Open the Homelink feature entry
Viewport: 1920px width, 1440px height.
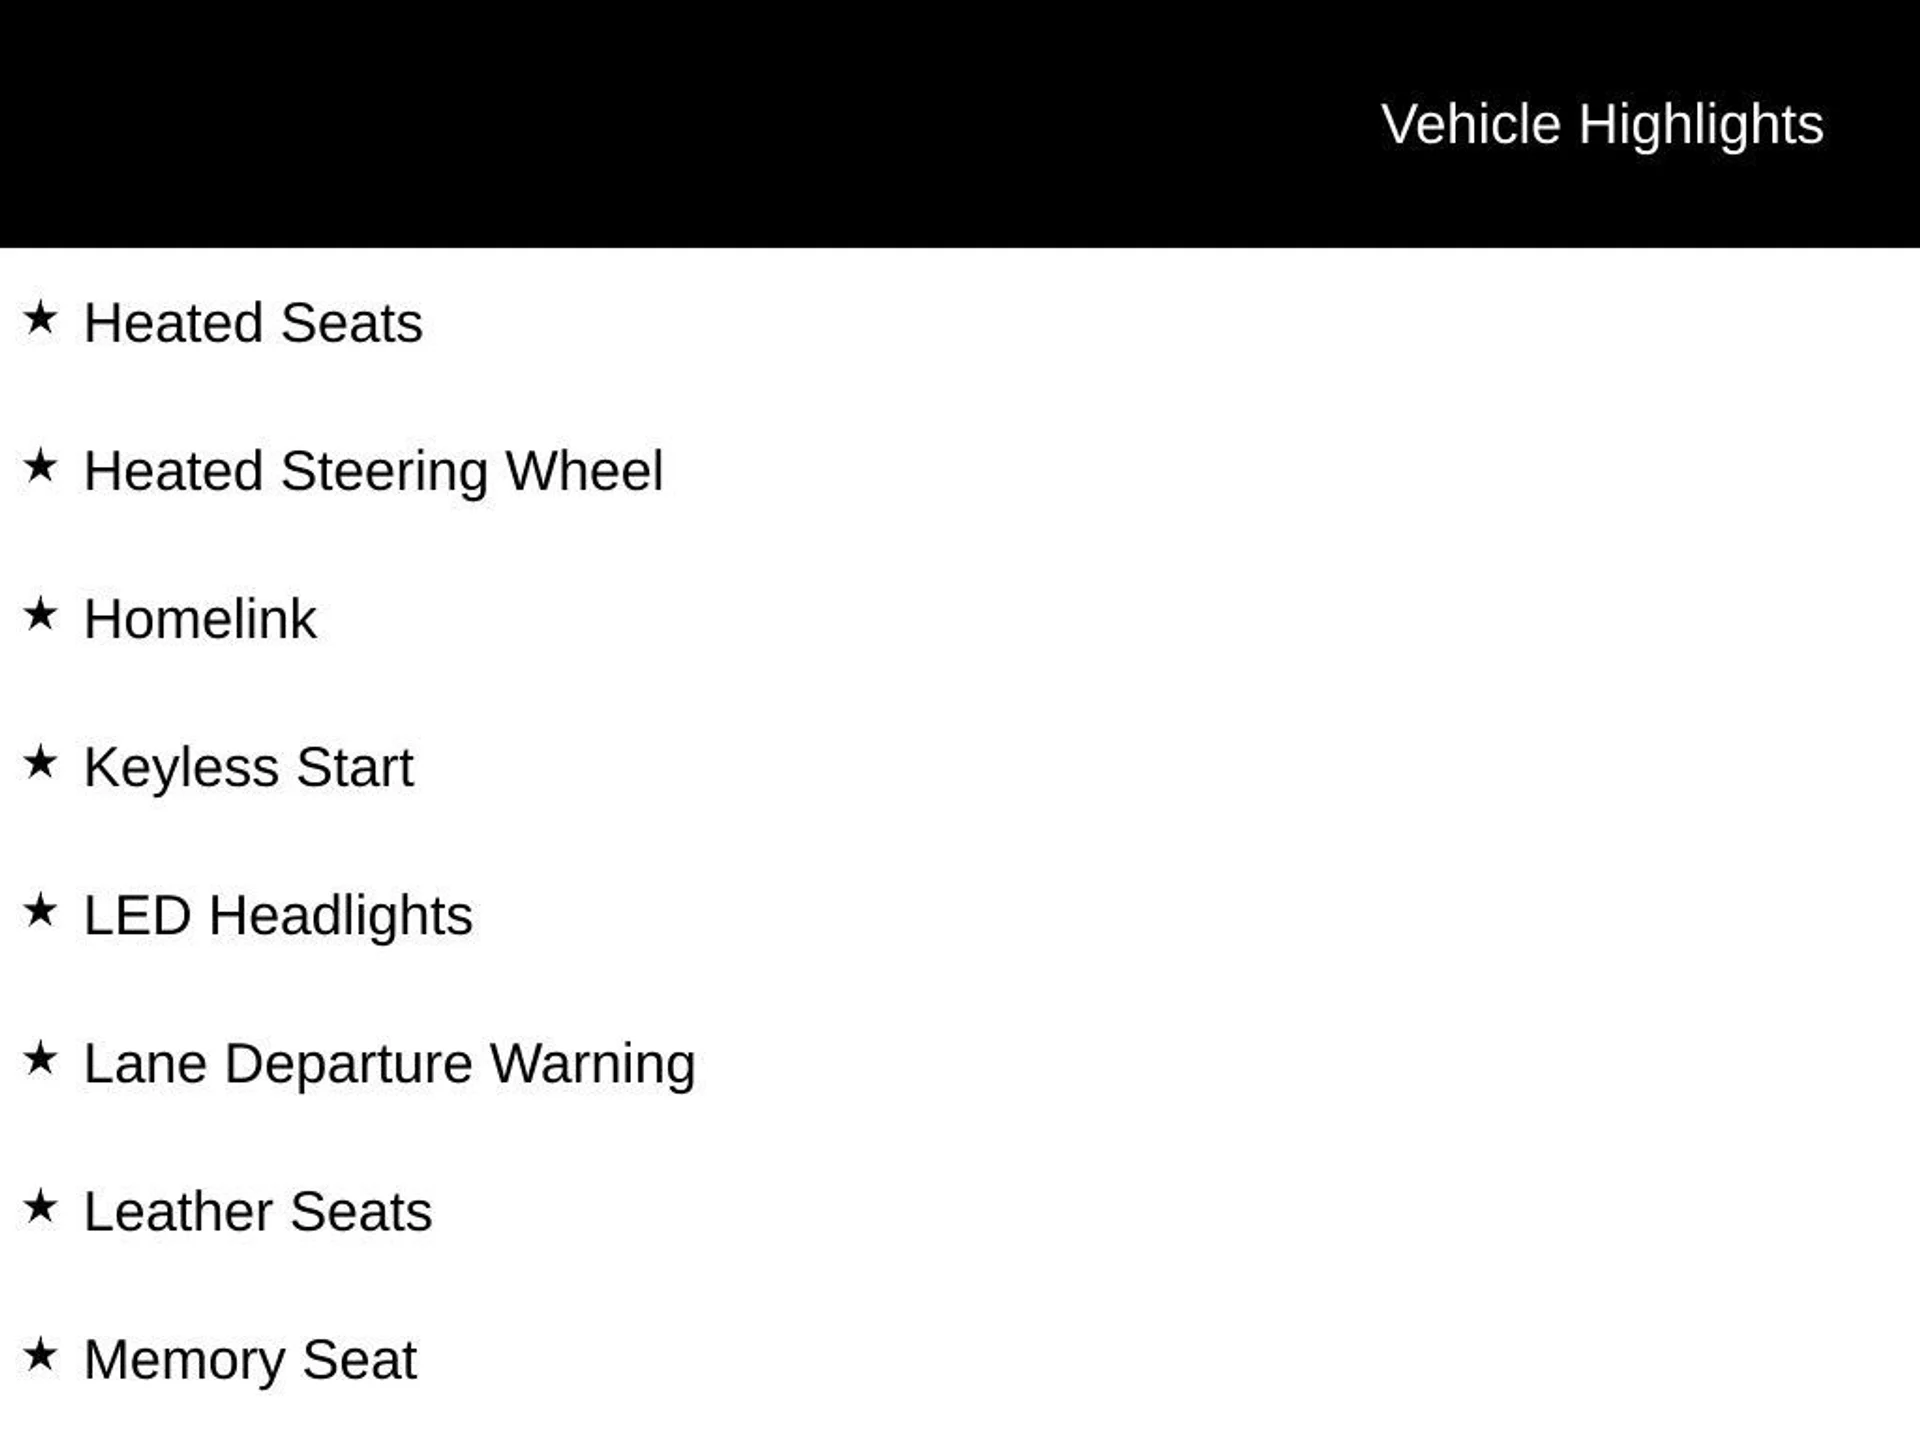[x=200, y=619]
